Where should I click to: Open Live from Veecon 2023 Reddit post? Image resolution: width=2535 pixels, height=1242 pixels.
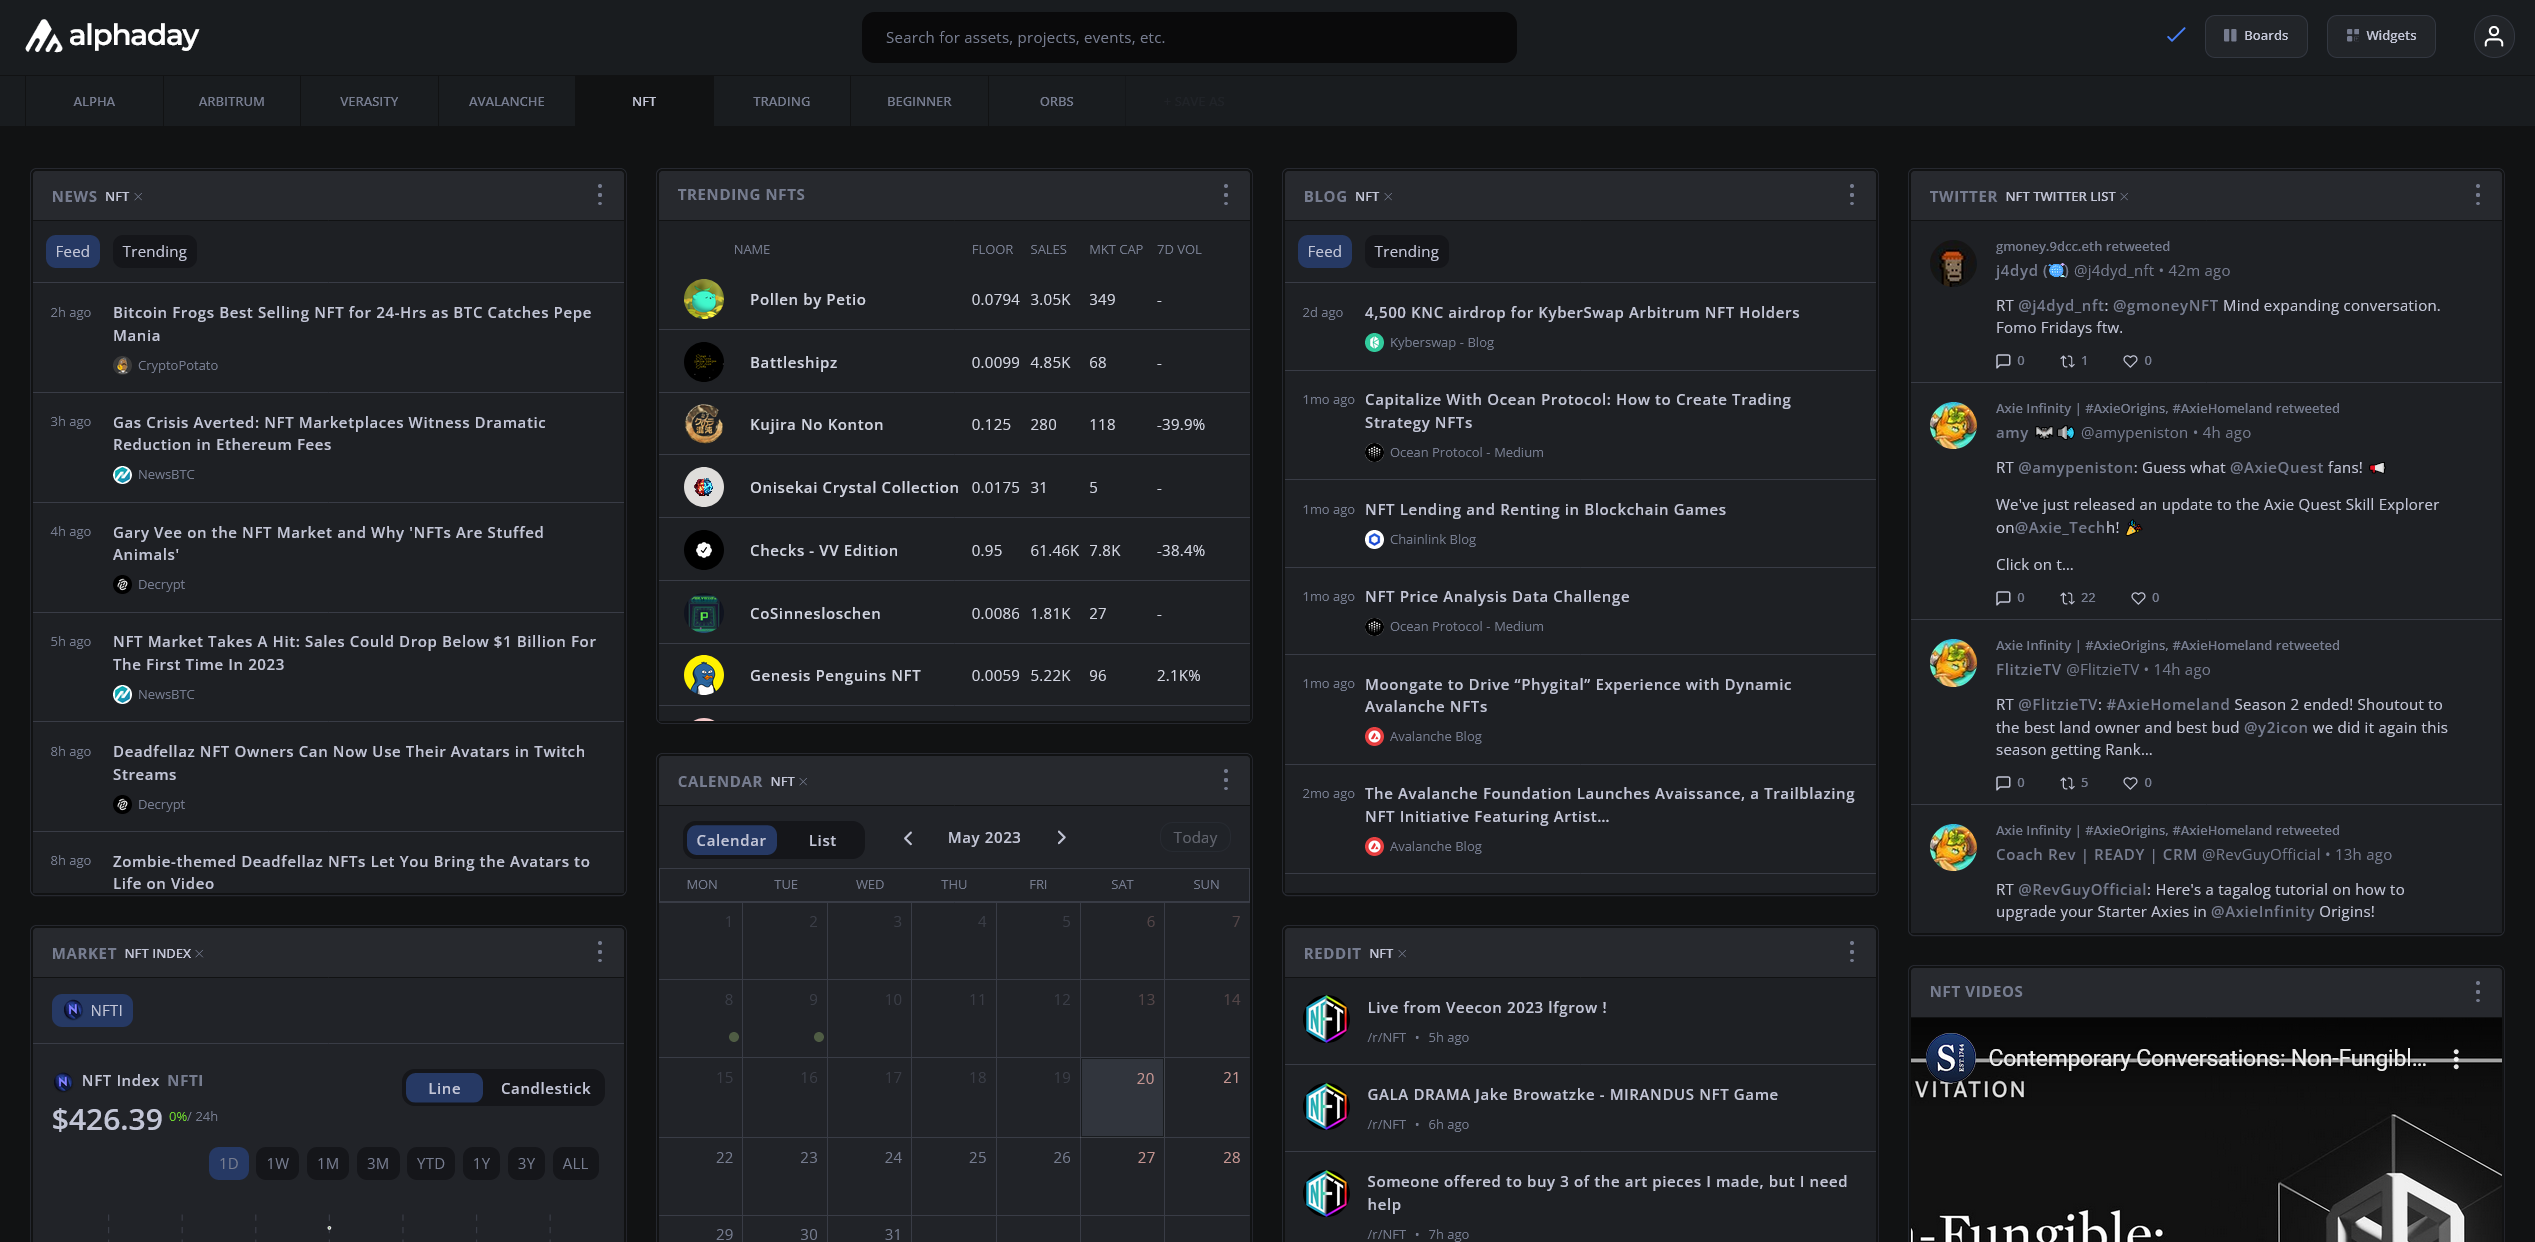[1487, 1007]
